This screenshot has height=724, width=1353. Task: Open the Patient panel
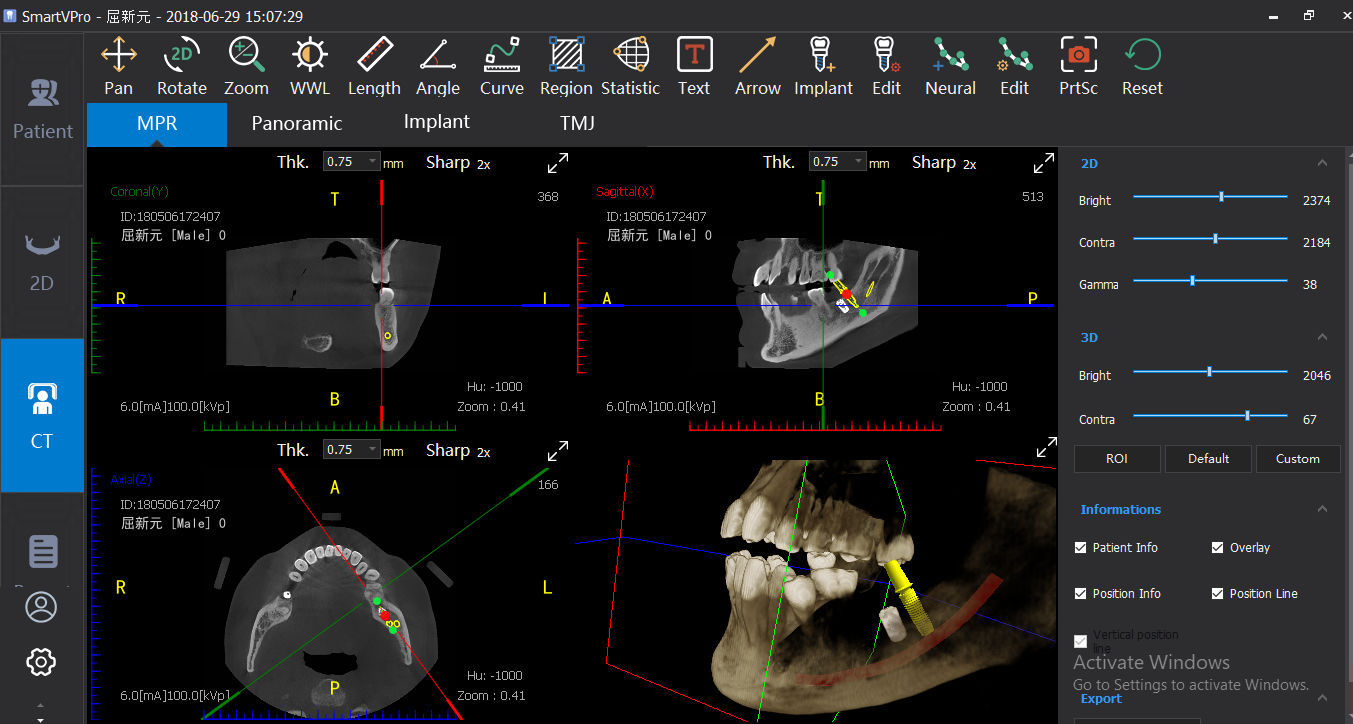pyautogui.click(x=41, y=110)
